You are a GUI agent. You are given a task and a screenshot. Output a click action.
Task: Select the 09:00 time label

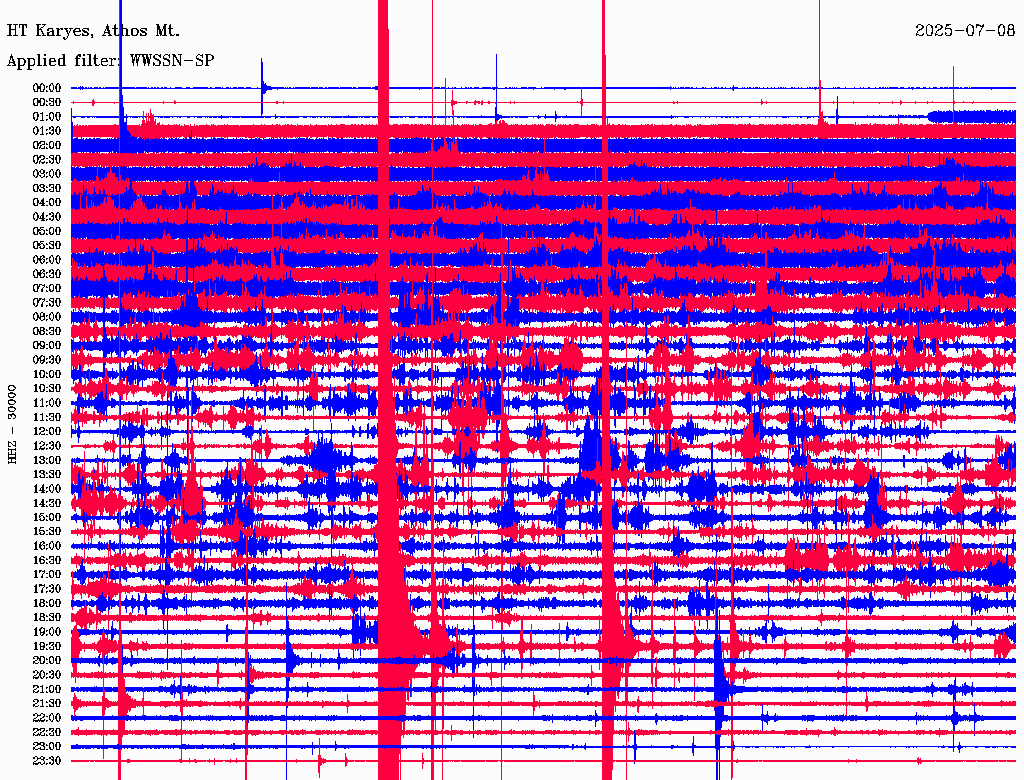tap(47, 346)
